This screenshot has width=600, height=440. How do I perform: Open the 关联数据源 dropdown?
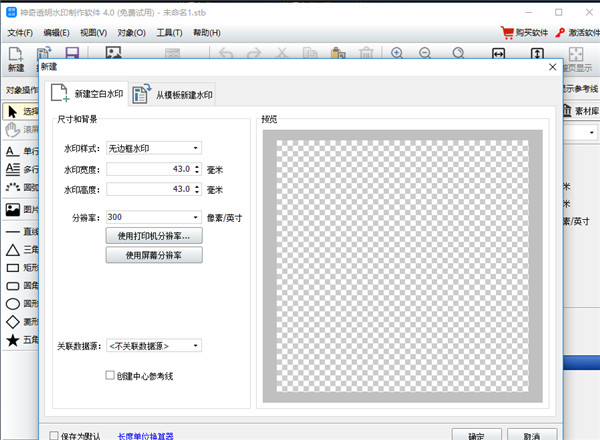tap(154, 346)
